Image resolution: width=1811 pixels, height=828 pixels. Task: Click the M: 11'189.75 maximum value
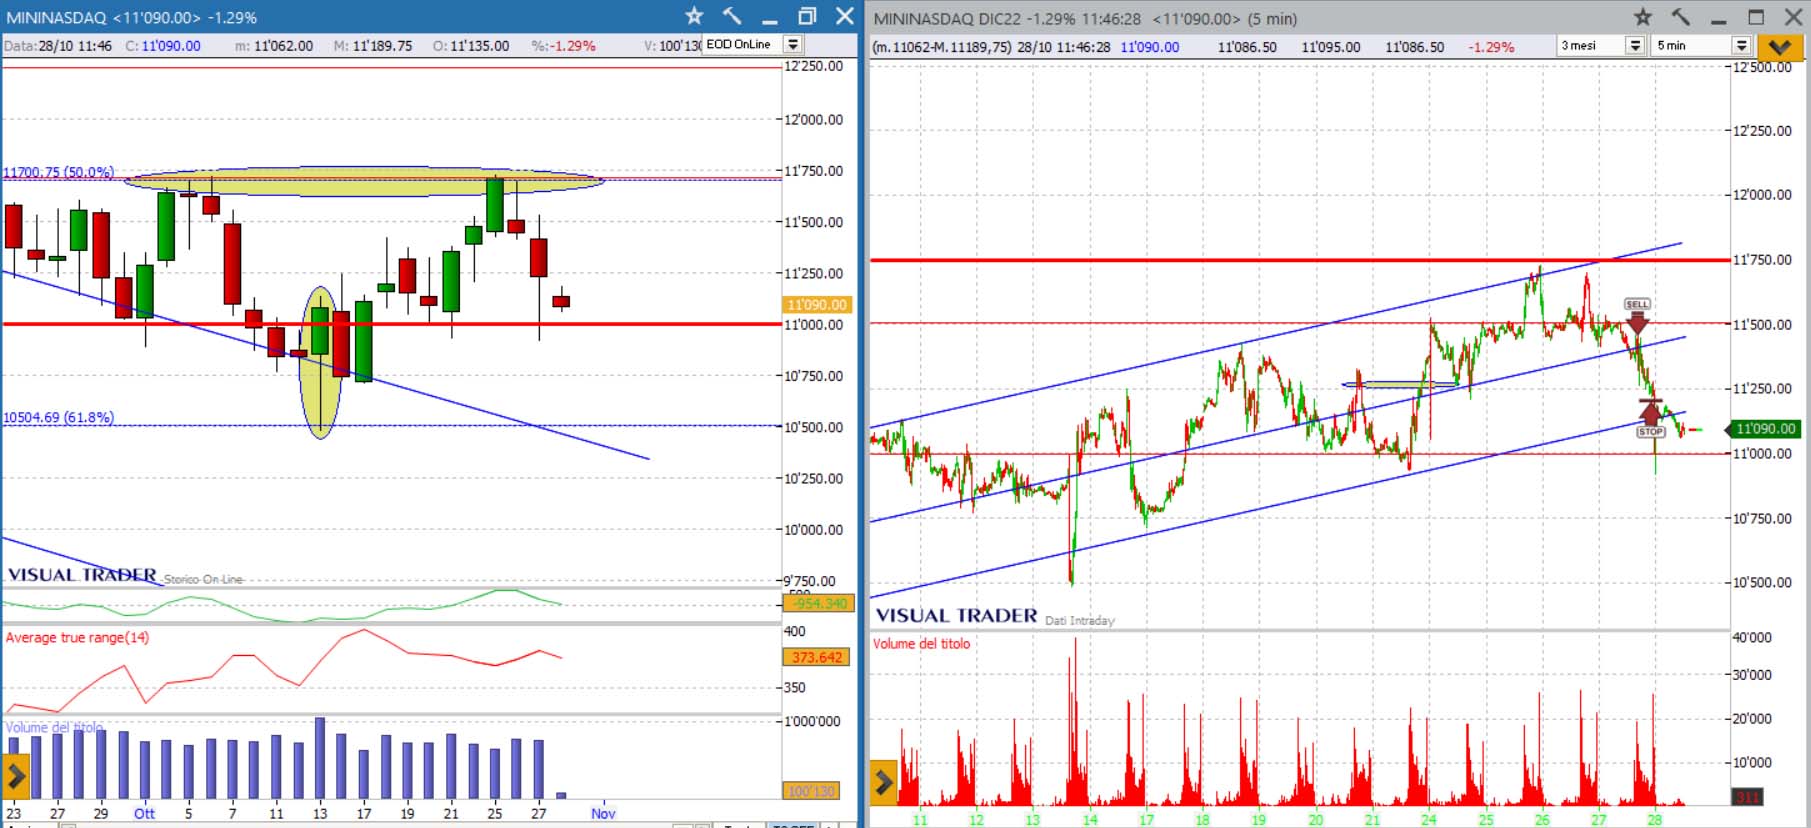373,46
